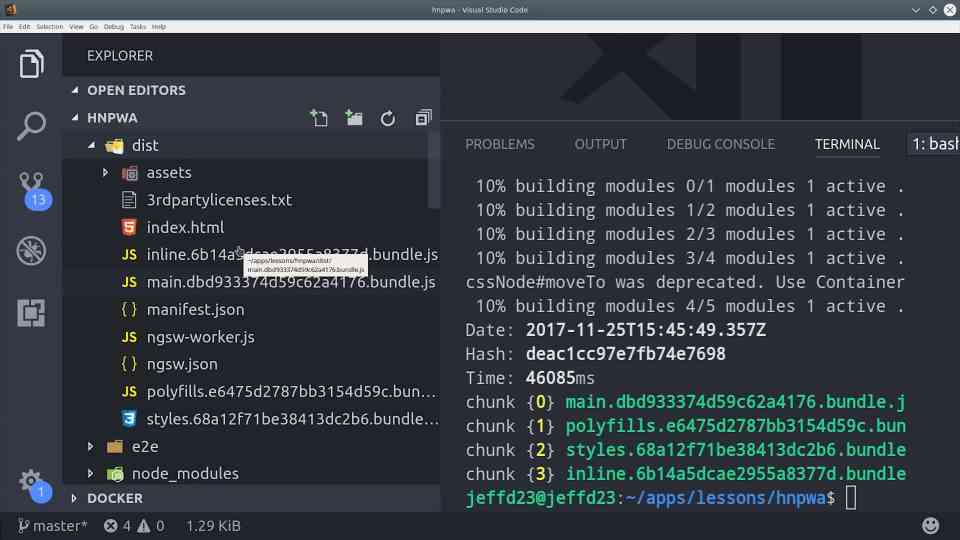Expand the DOCKER section
The height and width of the screenshot is (540, 960).
click(114, 498)
